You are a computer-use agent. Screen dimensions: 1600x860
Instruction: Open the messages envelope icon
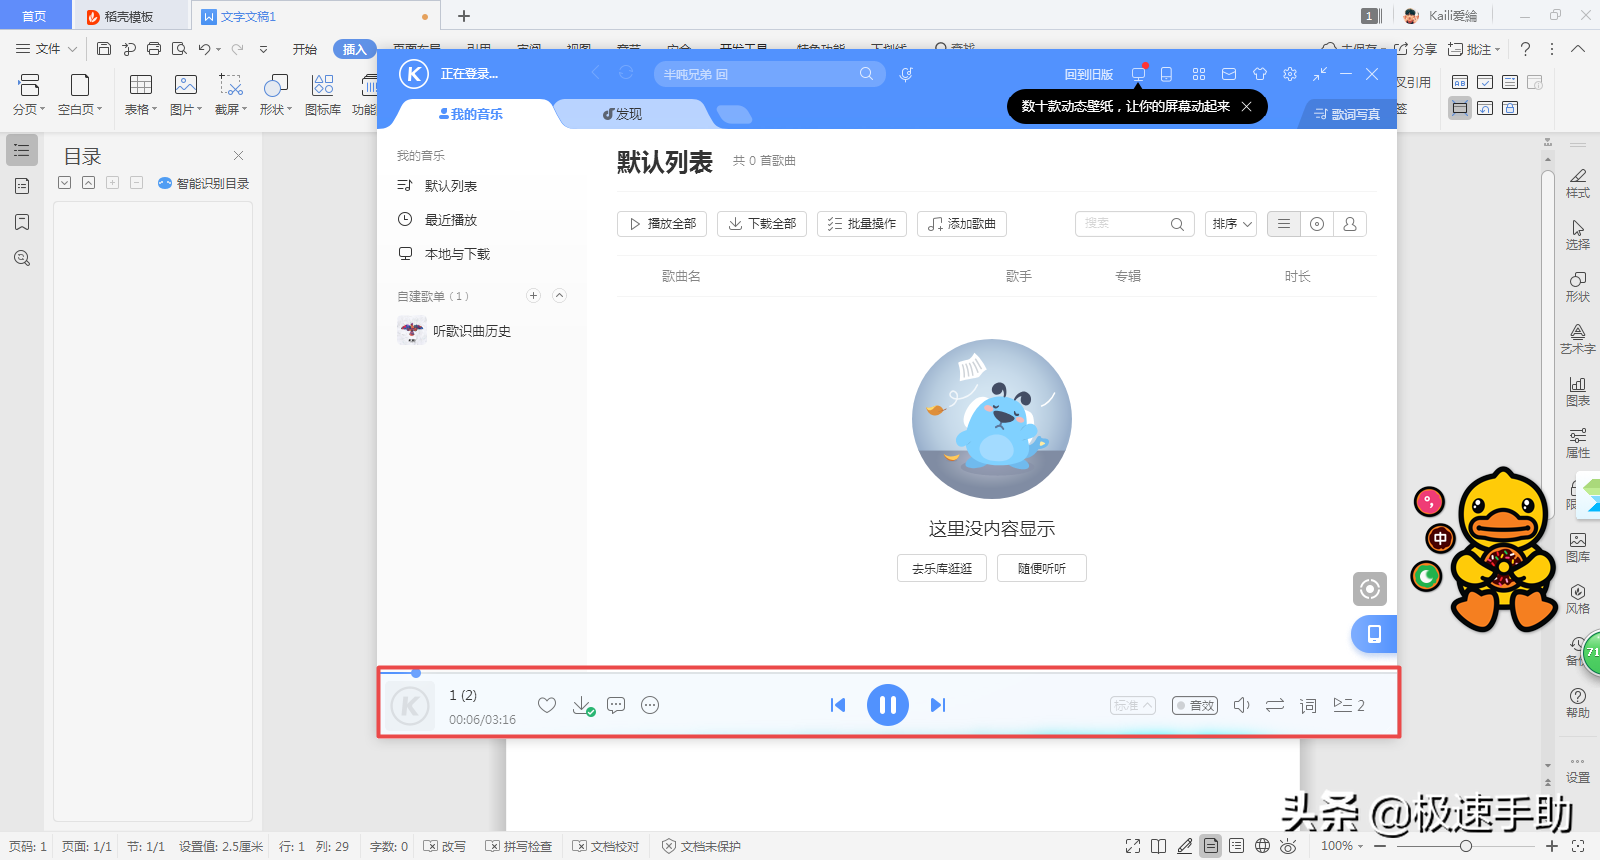(1229, 74)
